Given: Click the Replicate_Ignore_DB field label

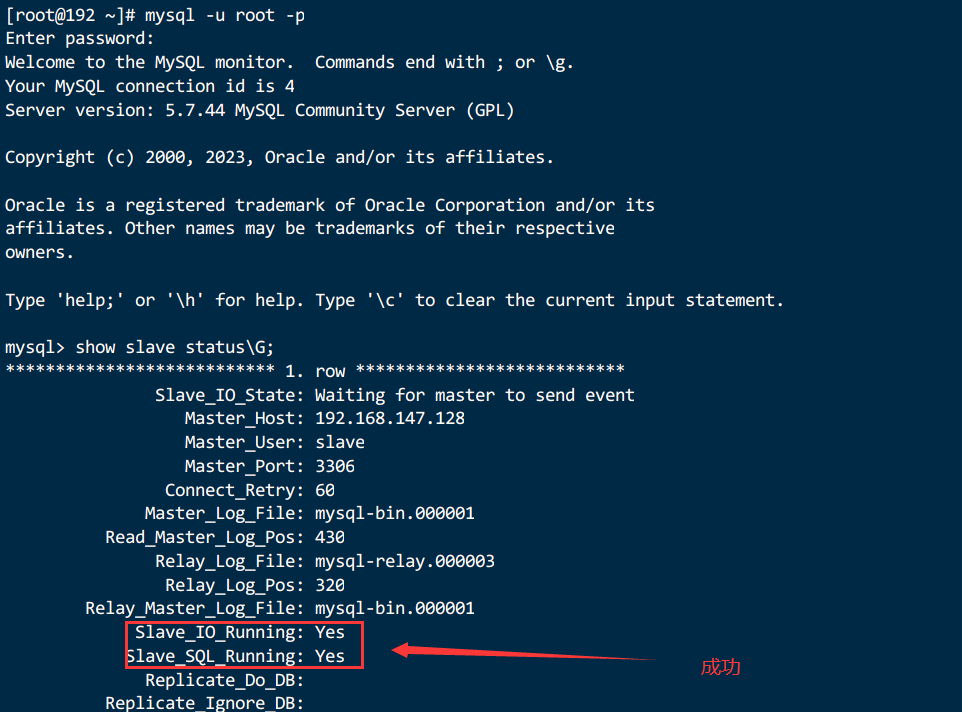Looking at the screenshot, I should [x=205, y=703].
